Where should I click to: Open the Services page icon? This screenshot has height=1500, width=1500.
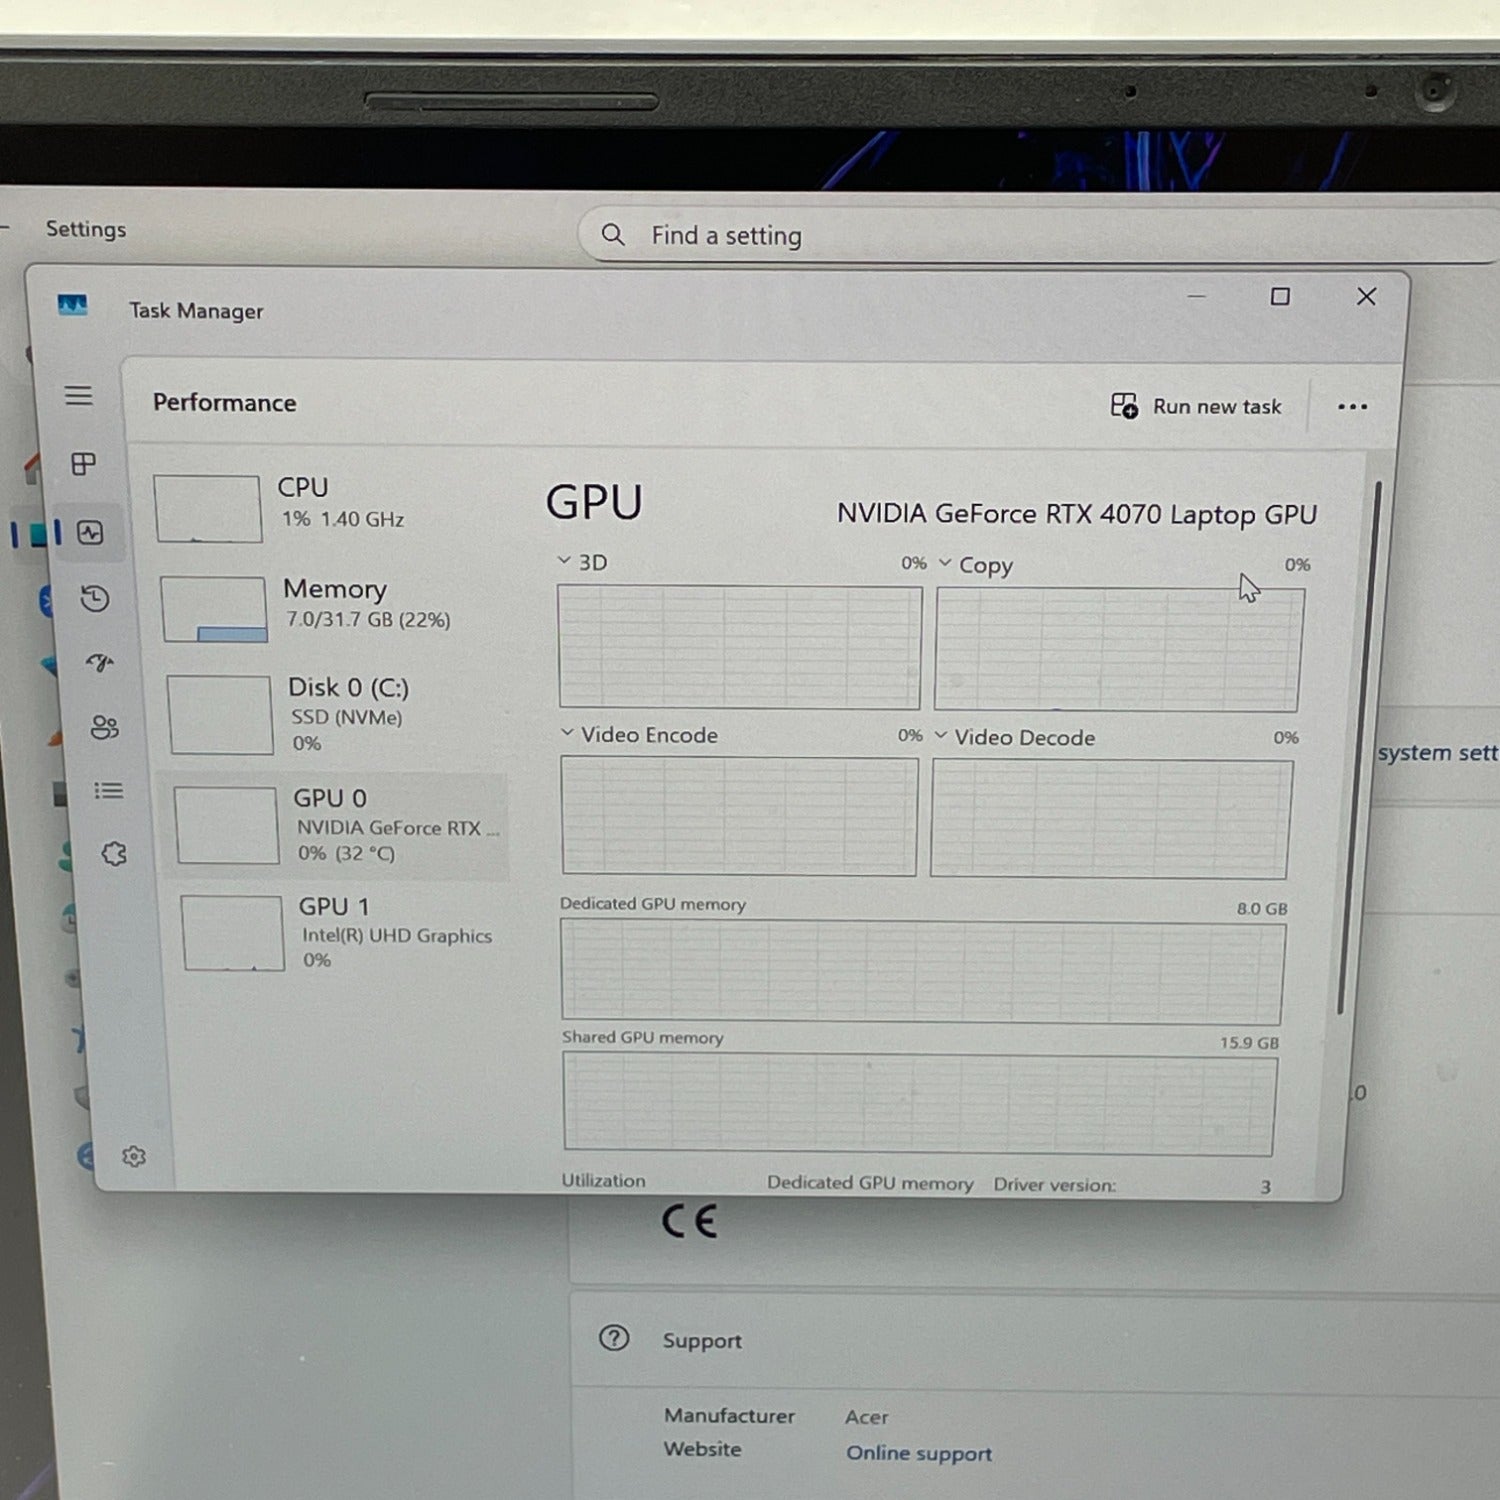click(x=114, y=854)
